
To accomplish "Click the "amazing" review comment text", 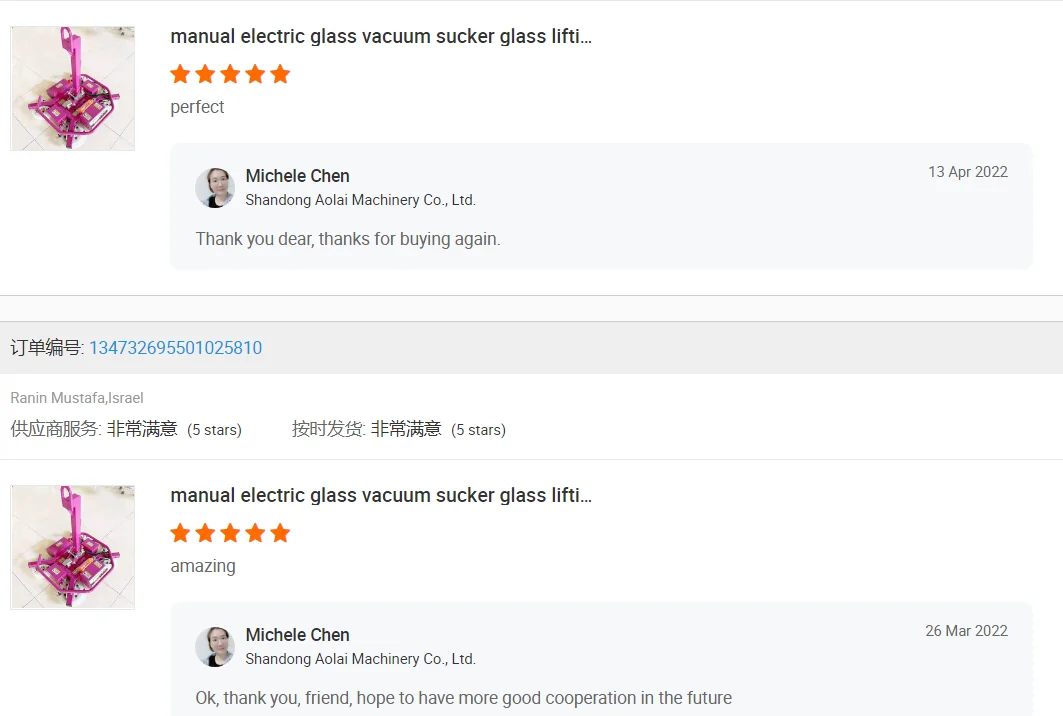I will tap(203, 566).
